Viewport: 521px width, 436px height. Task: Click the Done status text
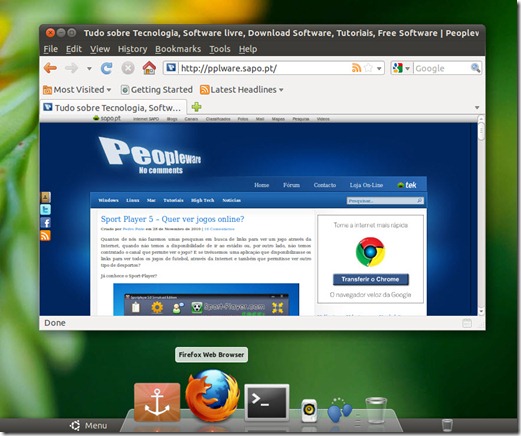point(55,323)
